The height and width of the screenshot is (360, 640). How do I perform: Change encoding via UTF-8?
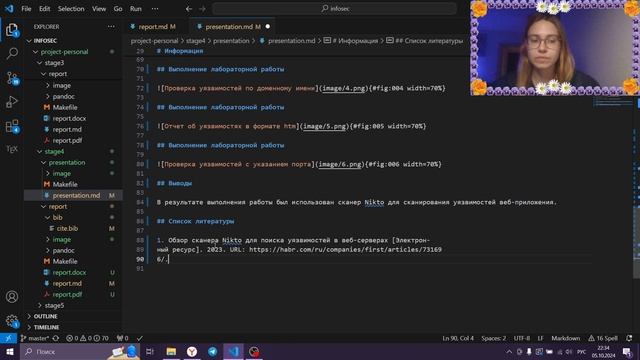coord(522,338)
